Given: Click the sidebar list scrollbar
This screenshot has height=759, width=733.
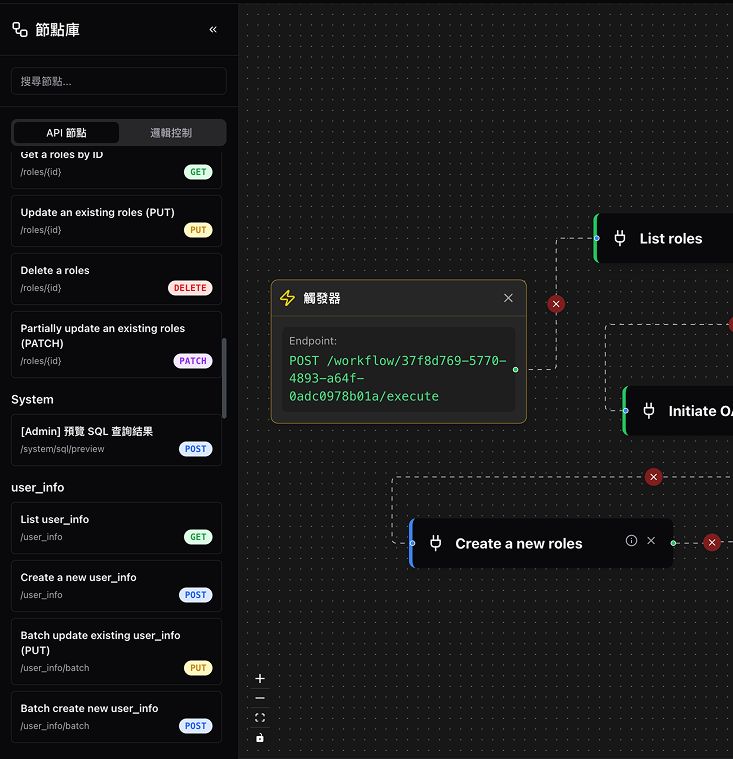Looking at the screenshot, I should pos(224,378).
